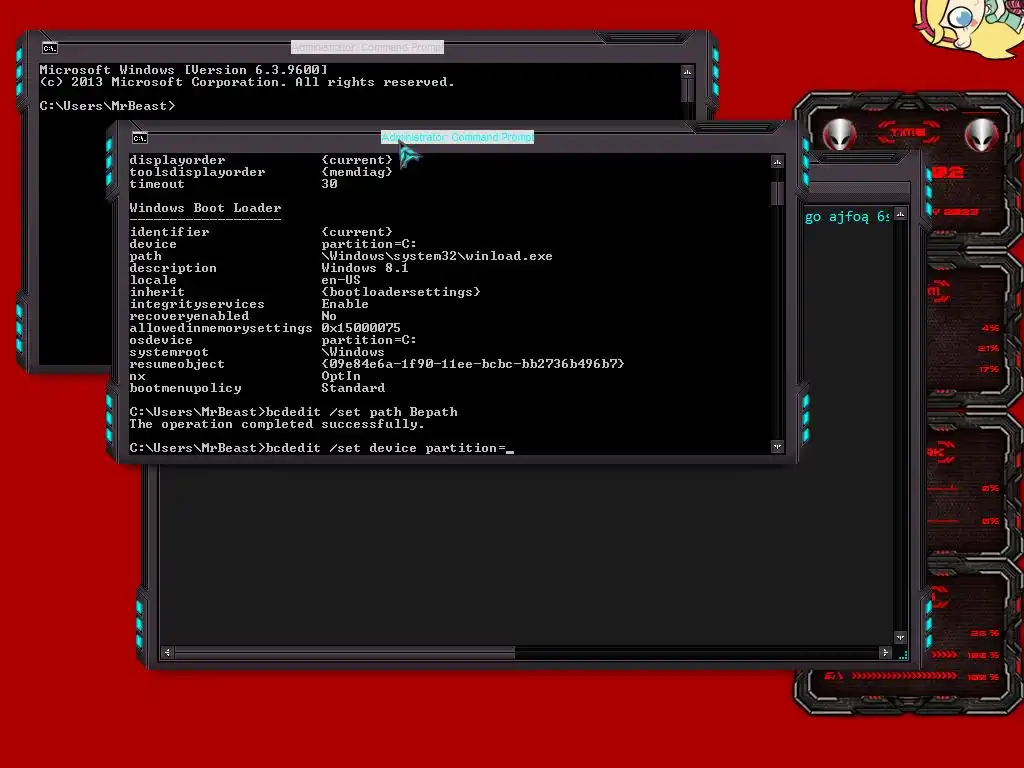Image resolution: width=1024 pixels, height=768 pixels.
Task: Click the horizontal scroll-right arrow in the bottom window
Action: (x=886, y=652)
